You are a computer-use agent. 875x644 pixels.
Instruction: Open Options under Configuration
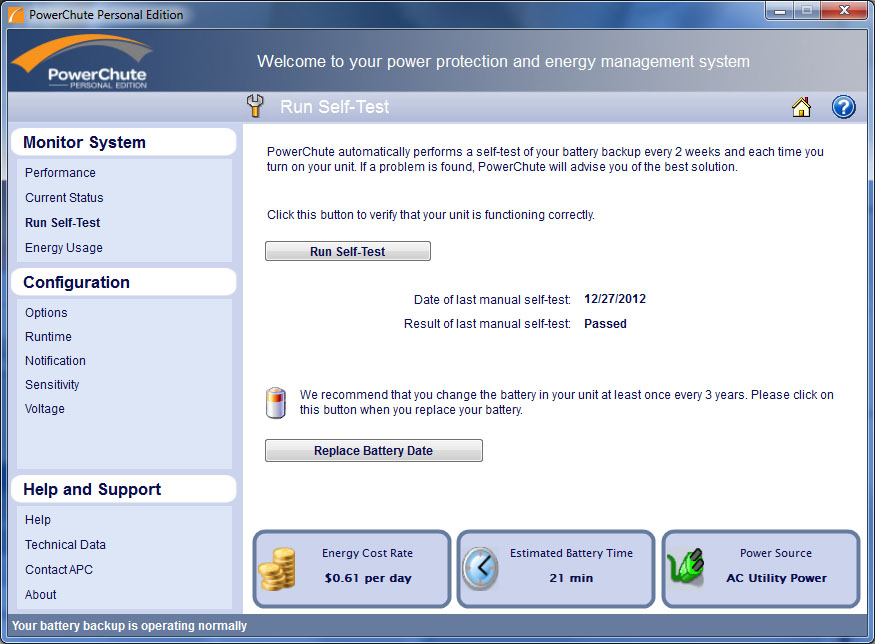click(46, 313)
